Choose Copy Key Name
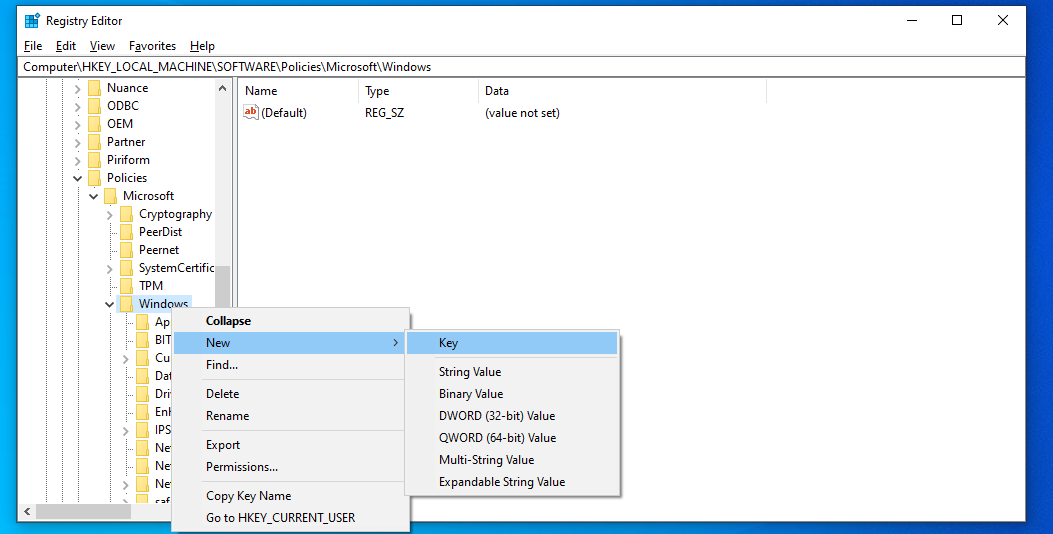Image resolution: width=1053 pixels, height=534 pixels. point(291,496)
